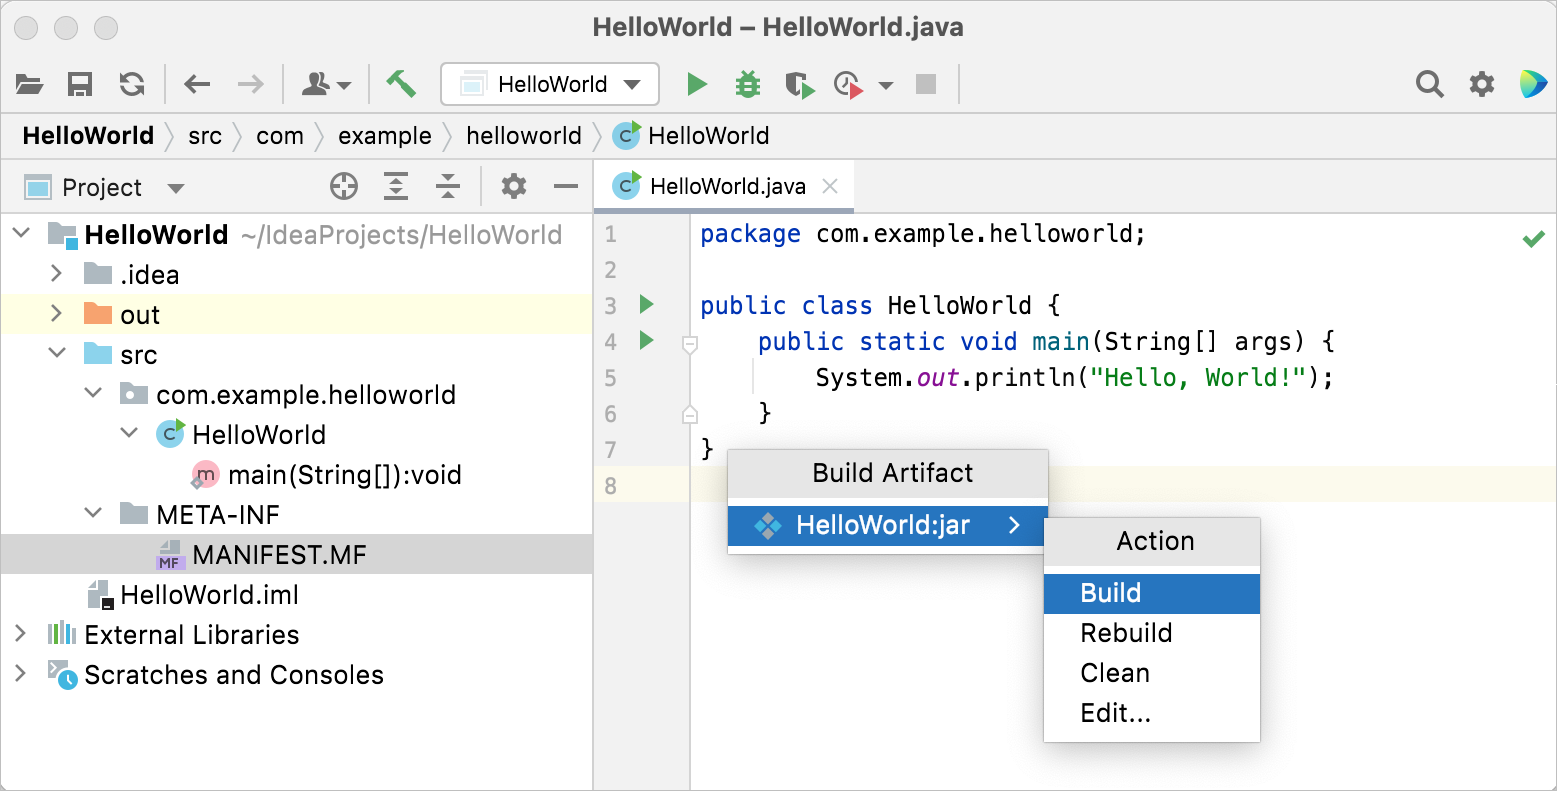Open the Project view switcher dropdown
Image resolution: width=1557 pixels, height=791 pixels.
pyautogui.click(x=174, y=186)
